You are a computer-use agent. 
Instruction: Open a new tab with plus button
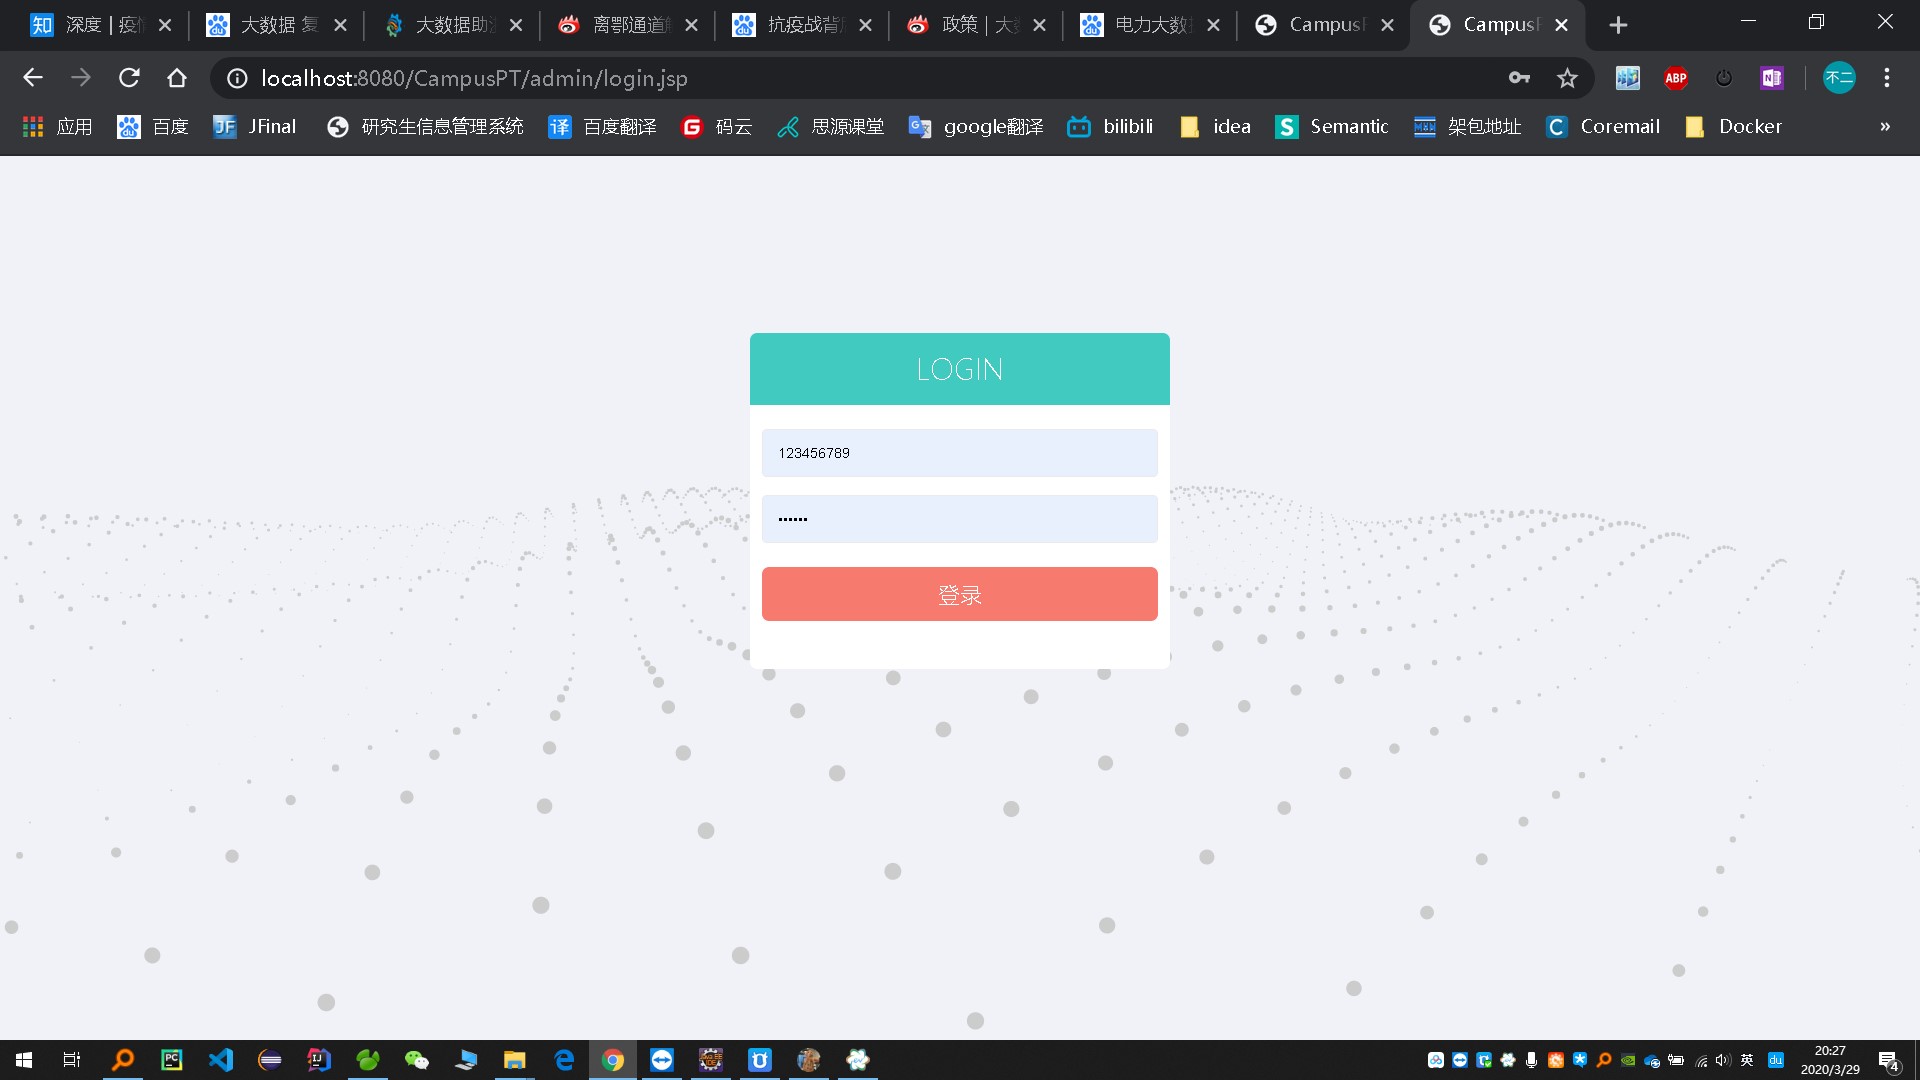(1618, 25)
